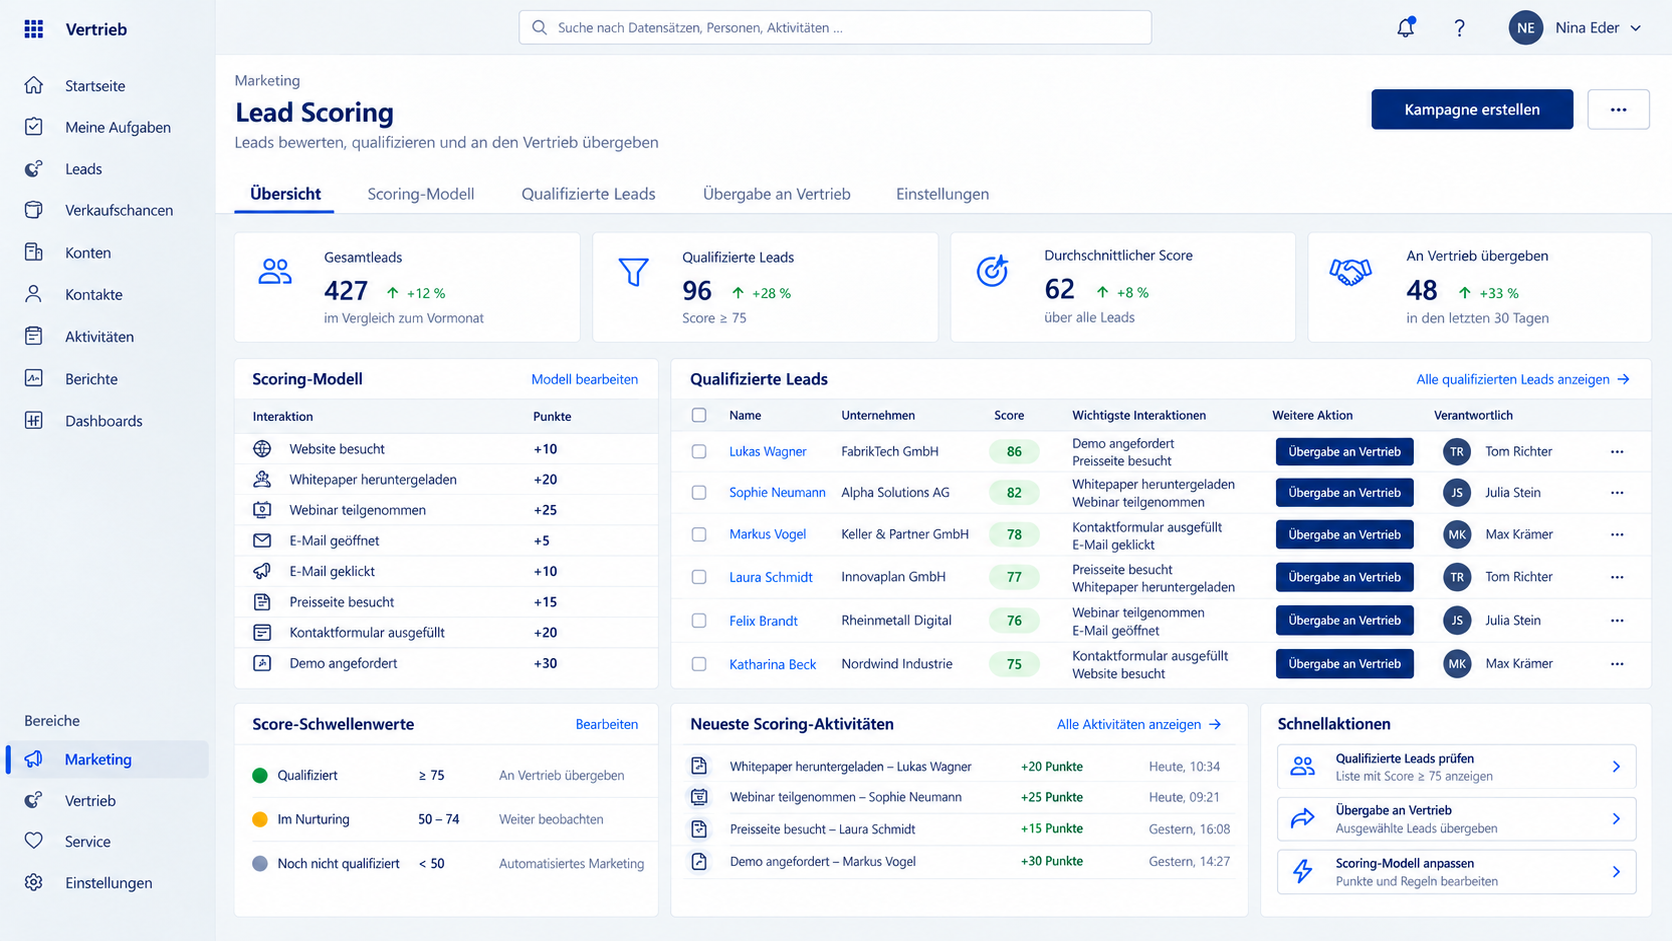Click the Kontakte person icon
1672x941 pixels.
34,294
